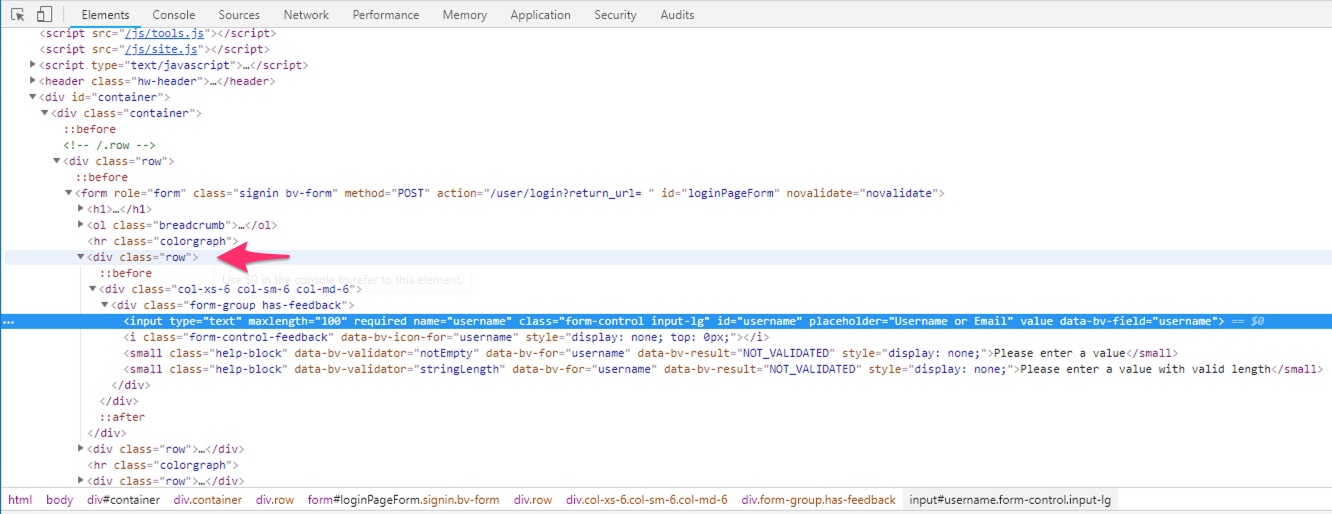This screenshot has width=1332, height=514.
Task: Collapse the div form-group has-feedback node
Action: click(105, 305)
